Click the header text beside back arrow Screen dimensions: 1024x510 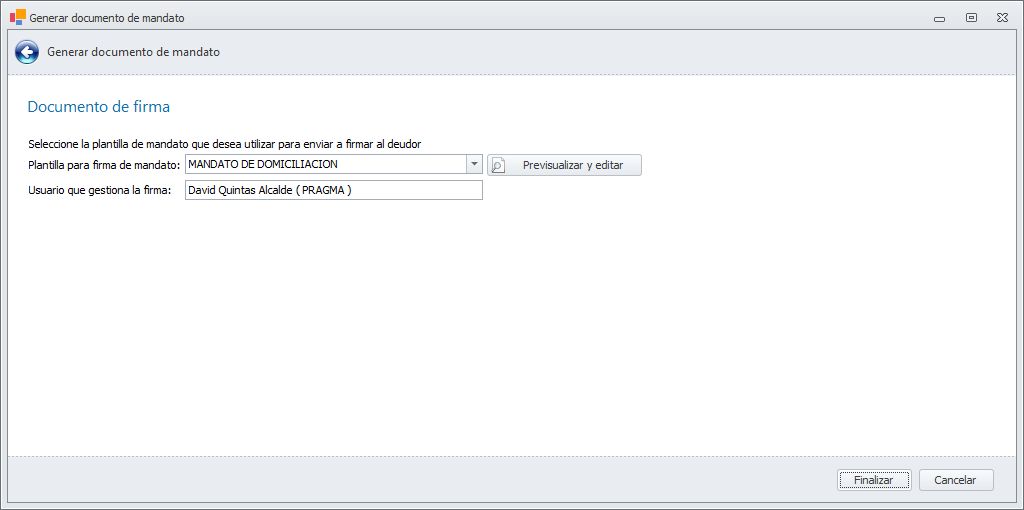134,52
